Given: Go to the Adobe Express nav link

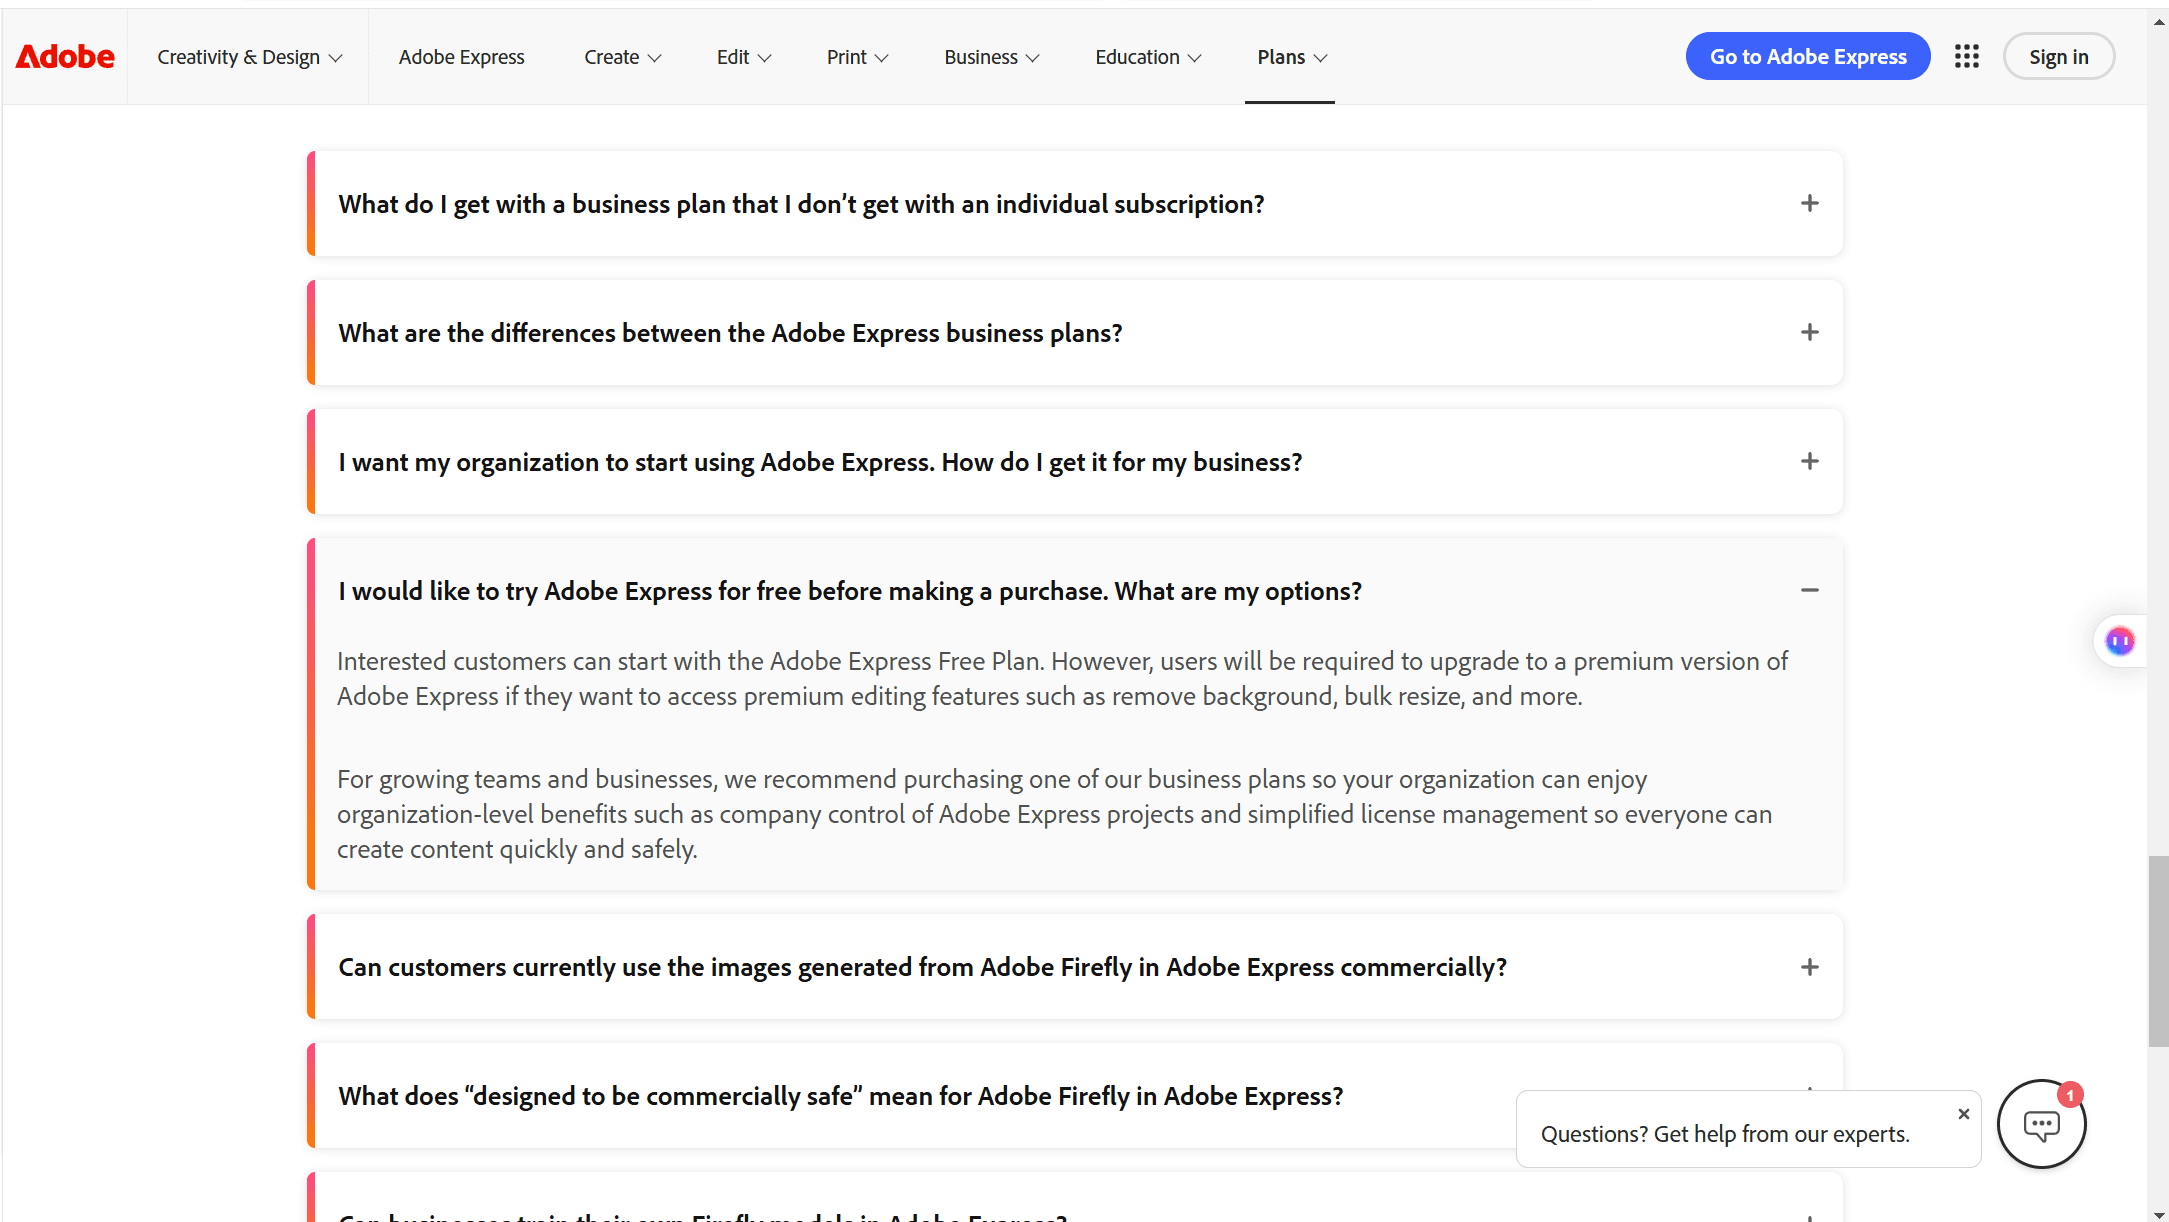Looking at the screenshot, I should 461,57.
